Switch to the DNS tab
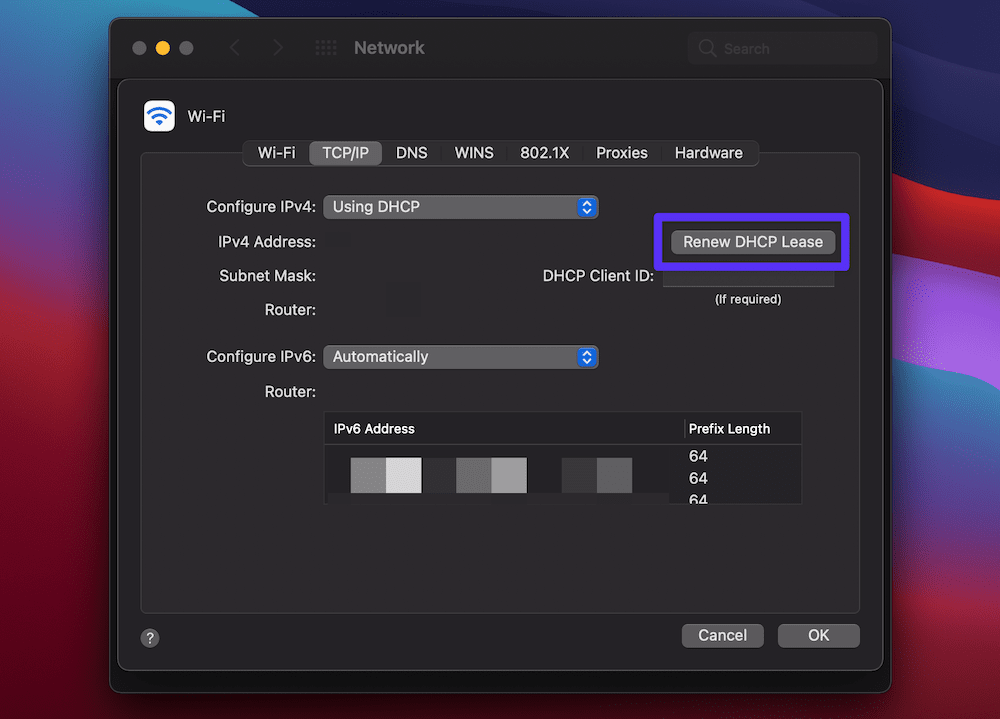Image resolution: width=1000 pixels, height=719 pixels. coord(412,153)
